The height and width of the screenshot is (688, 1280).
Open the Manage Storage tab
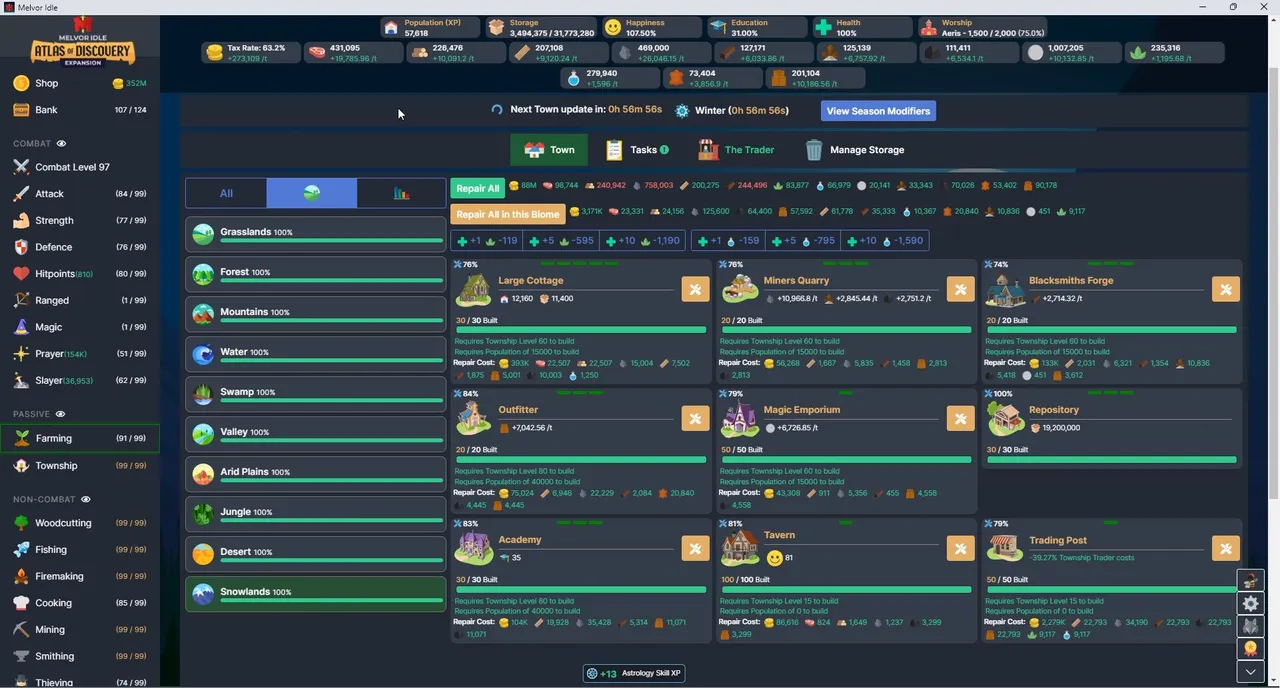pyautogui.click(x=855, y=150)
